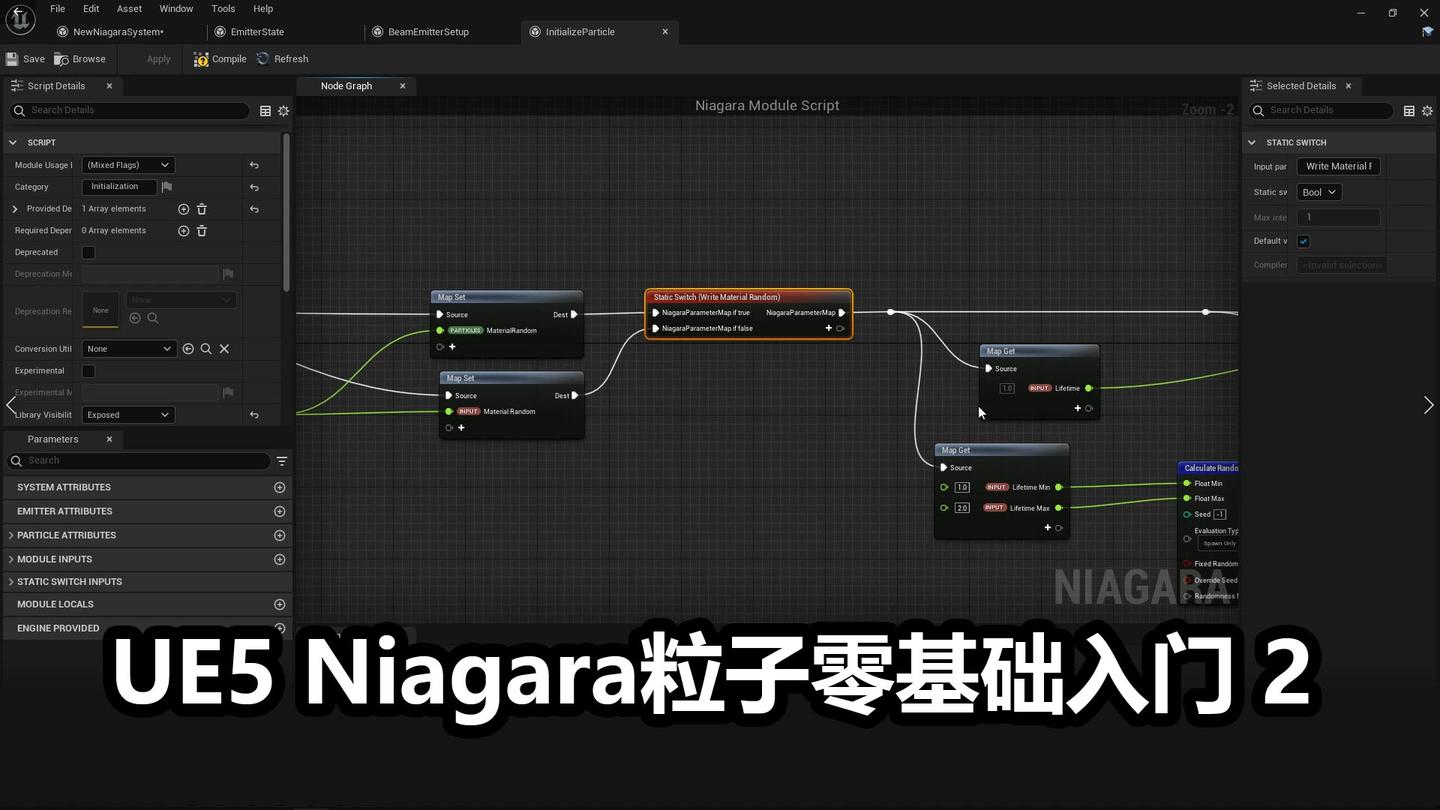Screen dimensions: 1440x810
Task: Expand STATIC SWITCH INPUTS category
Action: tap(11, 582)
